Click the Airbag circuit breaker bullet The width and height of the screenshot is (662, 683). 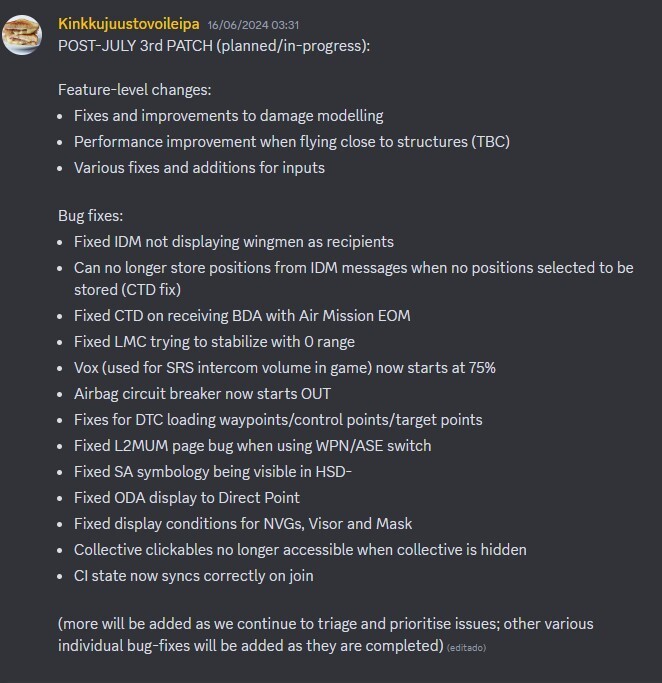pyautogui.click(x=203, y=394)
